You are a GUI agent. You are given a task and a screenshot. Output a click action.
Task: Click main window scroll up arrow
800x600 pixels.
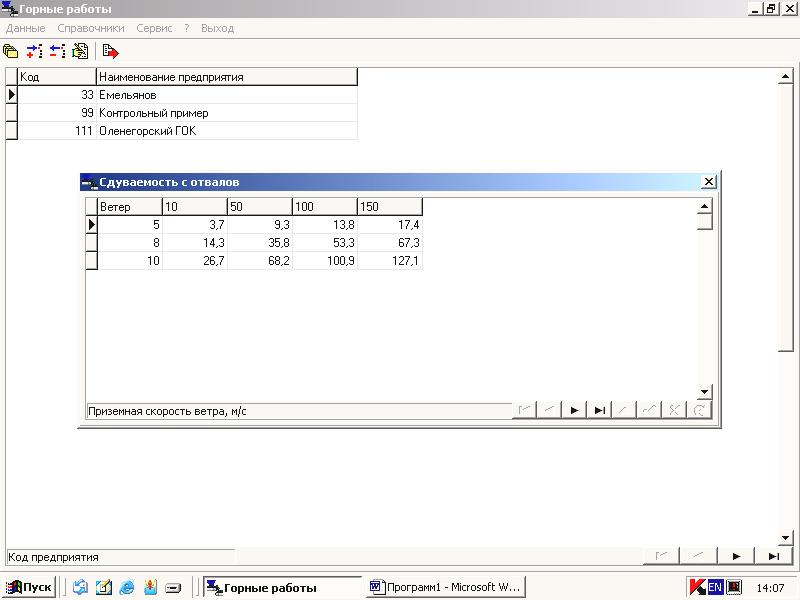[x=785, y=77]
